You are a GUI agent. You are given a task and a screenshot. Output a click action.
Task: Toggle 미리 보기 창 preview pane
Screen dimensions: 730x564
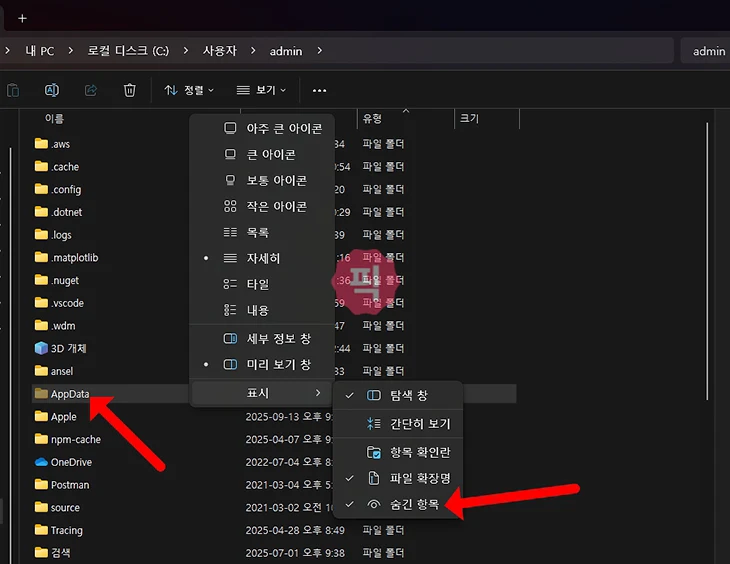tap(262, 364)
